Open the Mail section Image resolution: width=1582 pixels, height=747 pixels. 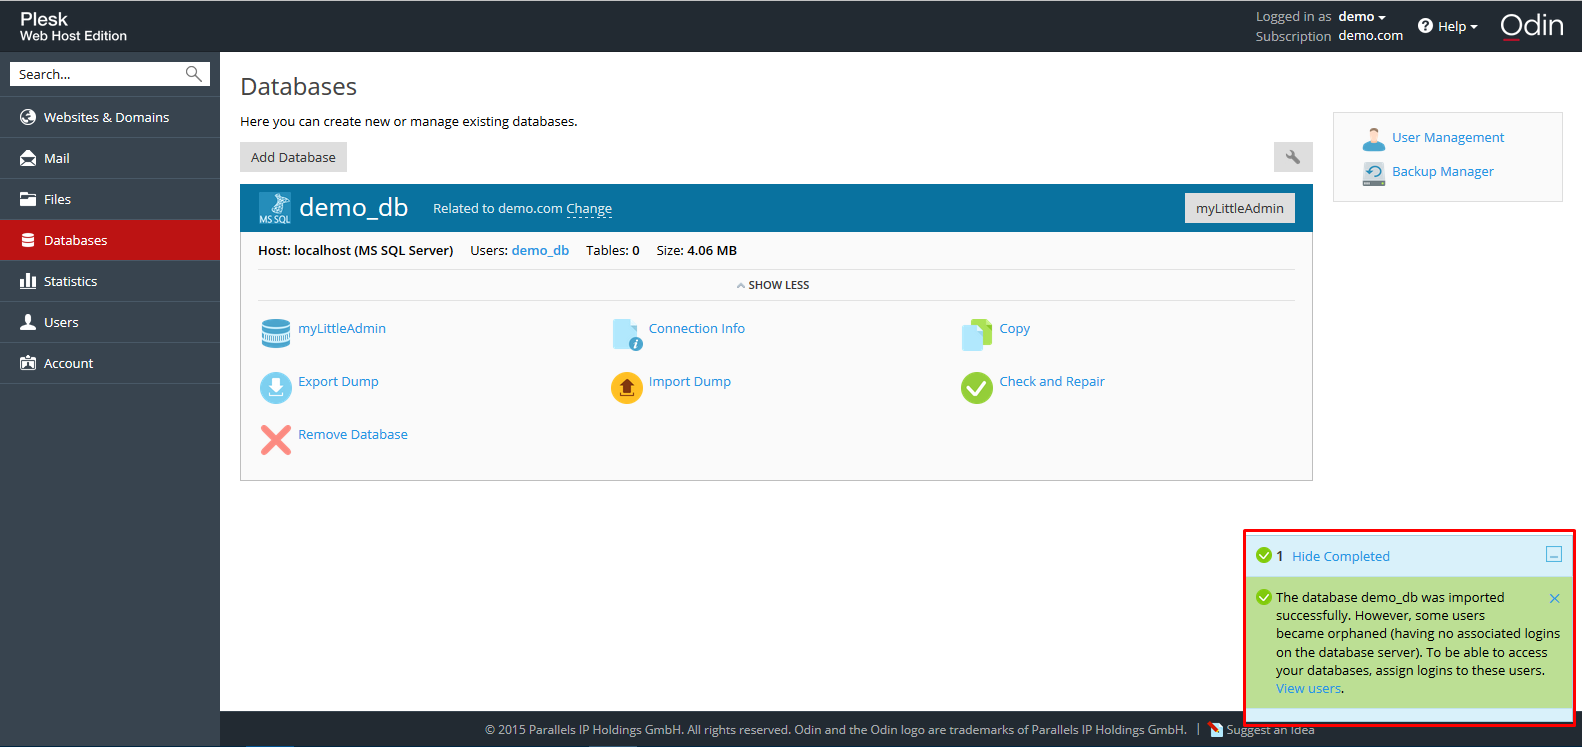click(x=110, y=158)
